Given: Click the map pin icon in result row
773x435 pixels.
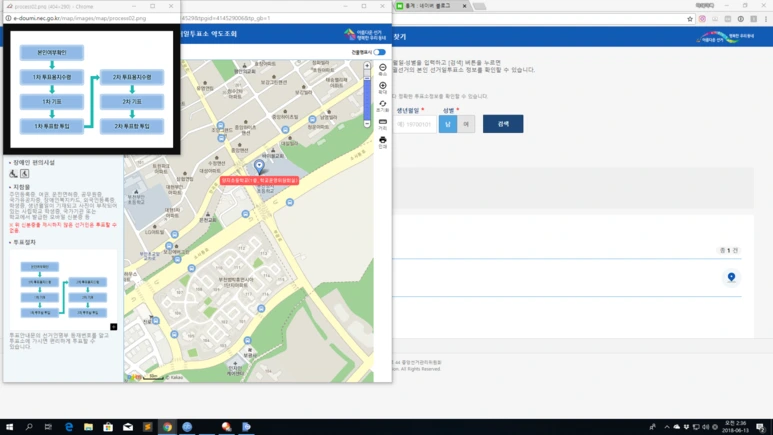Looking at the screenshot, I should [x=731, y=277].
